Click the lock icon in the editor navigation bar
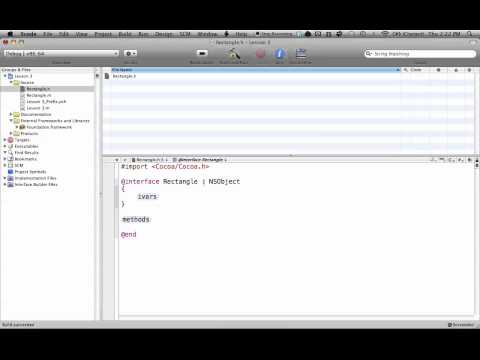The height and width of the screenshot is (360, 480). tap(470, 160)
